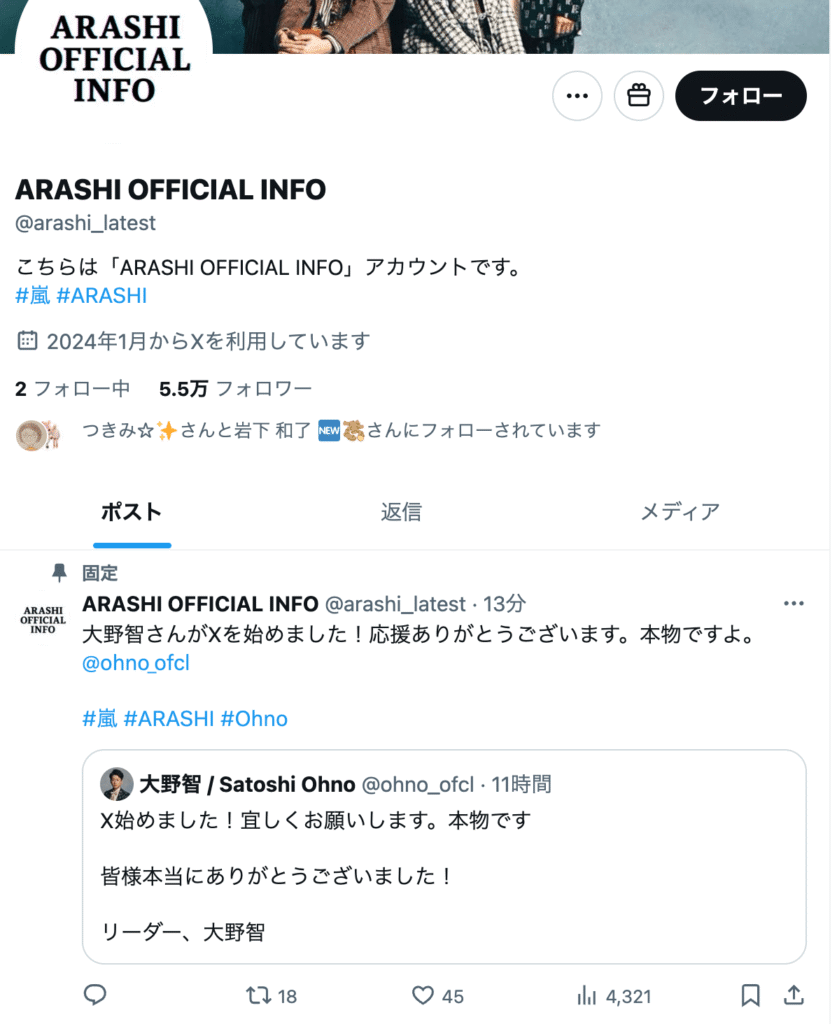Select the ポスト tab
This screenshot has height=1024, width=837.
pyautogui.click(x=132, y=512)
